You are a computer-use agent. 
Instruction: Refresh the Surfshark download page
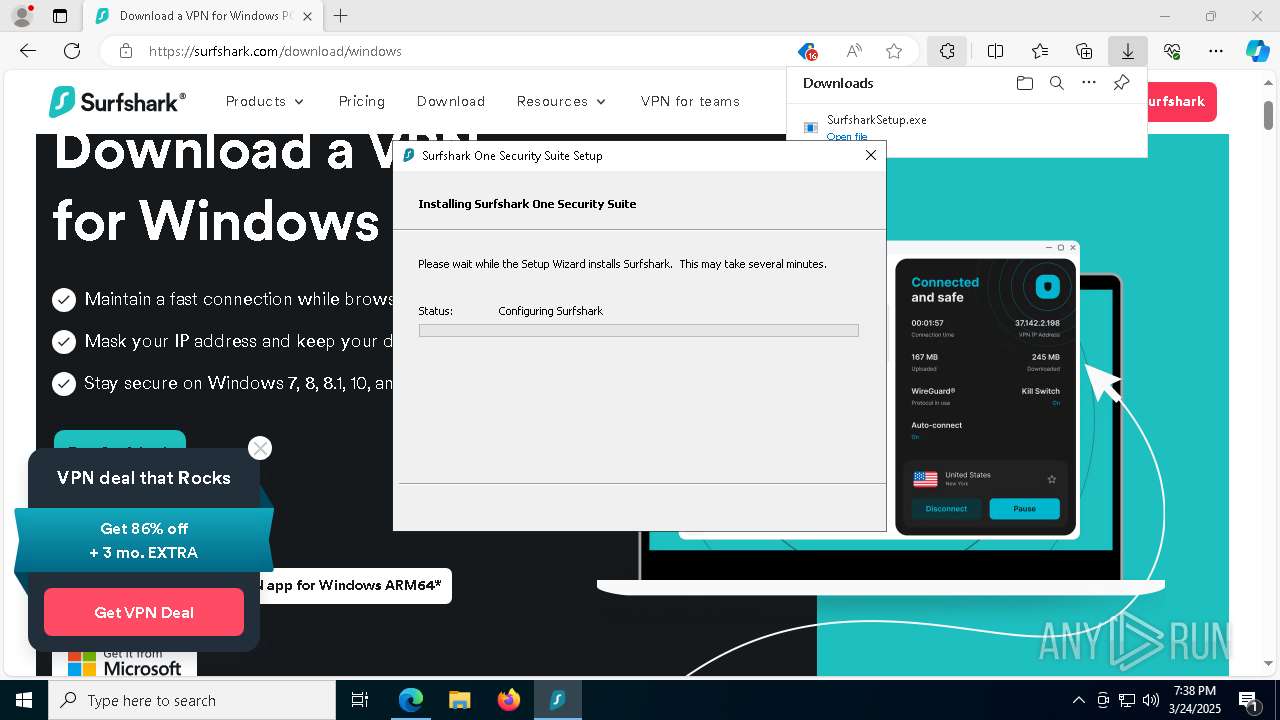(x=72, y=51)
